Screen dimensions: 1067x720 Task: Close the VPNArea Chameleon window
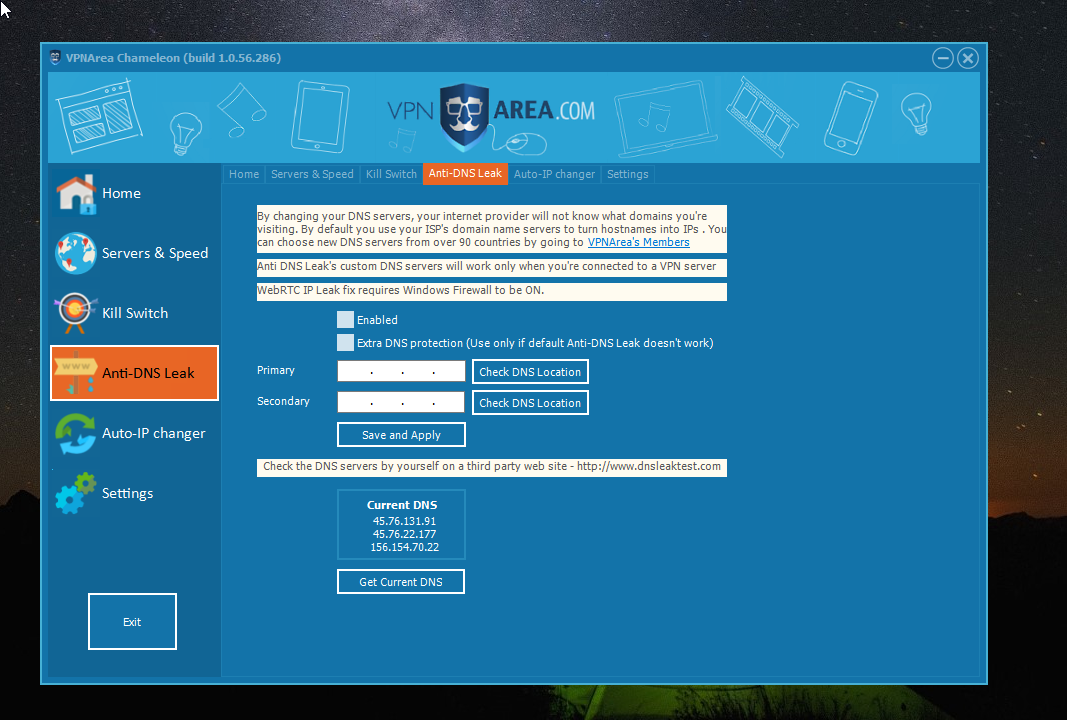click(968, 59)
